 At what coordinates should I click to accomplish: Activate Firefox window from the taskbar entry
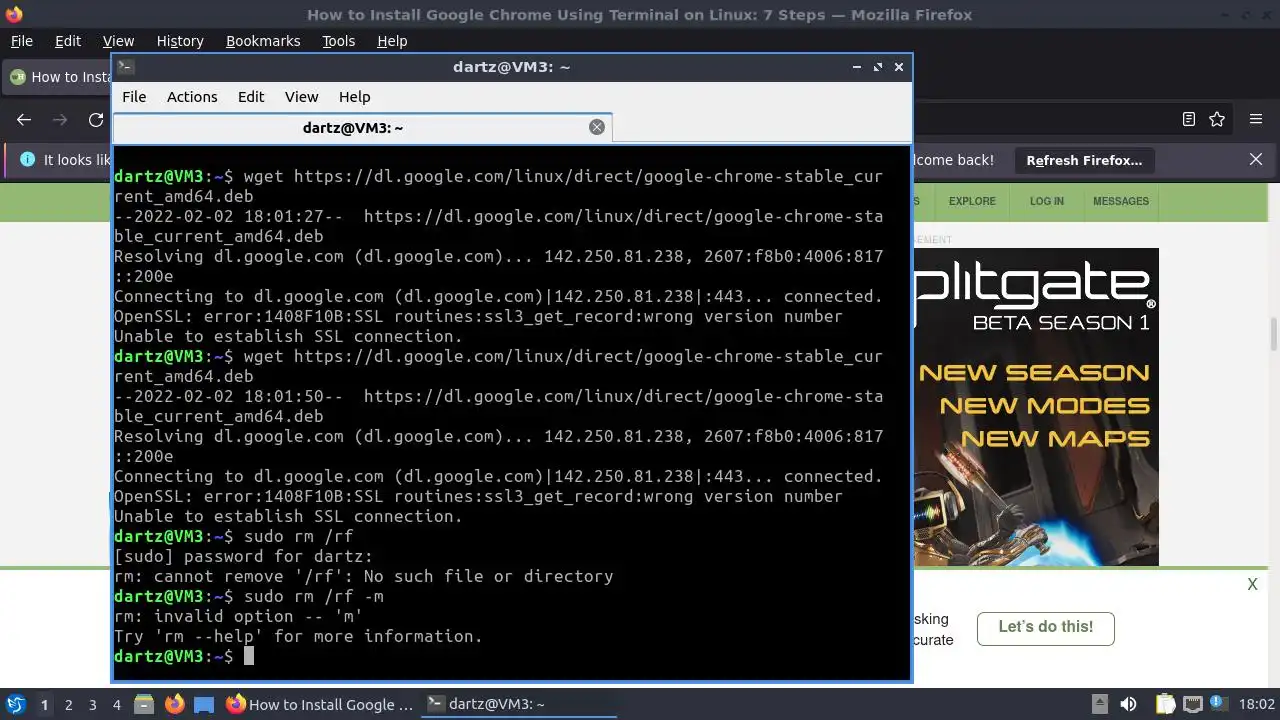[x=319, y=704]
